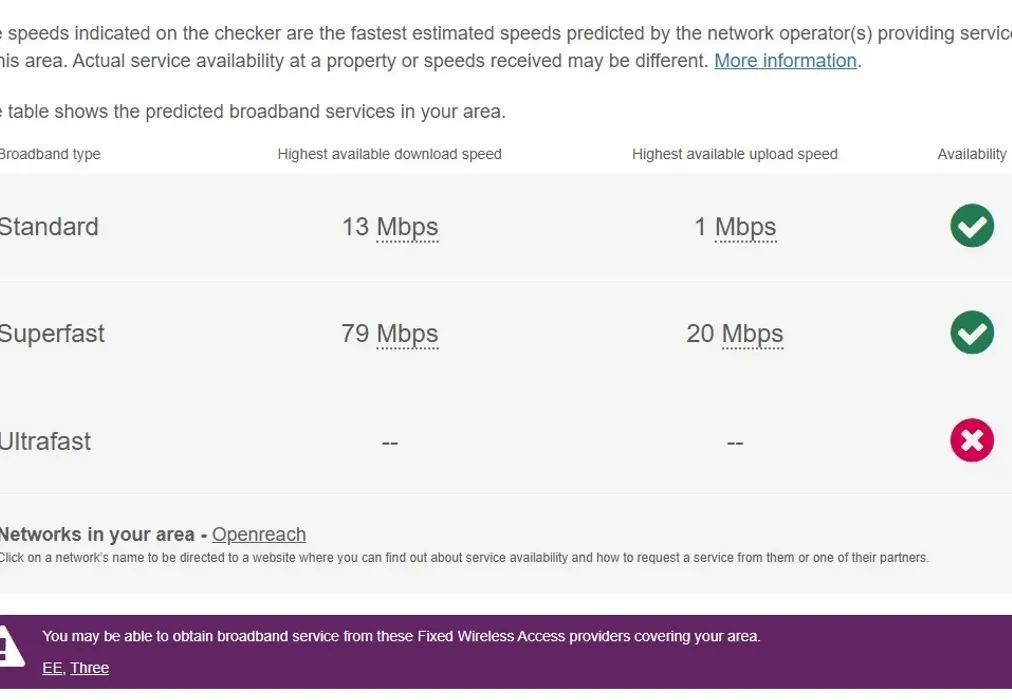Screen dimensions: 1012x700
Task: Click the Standard broadband type label
Action: 49,227
